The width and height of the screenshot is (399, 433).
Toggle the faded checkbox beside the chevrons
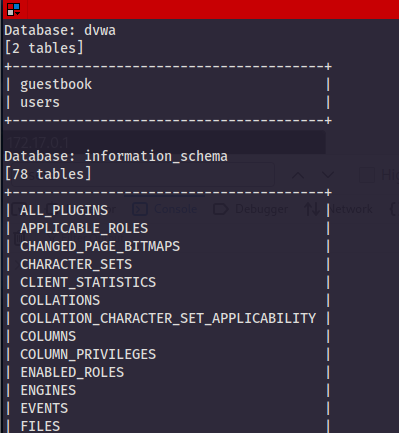(x=367, y=175)
